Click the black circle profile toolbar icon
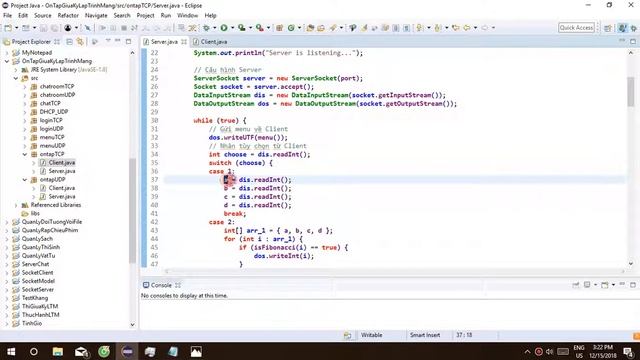The image size is (640, 360). (x=68, y=28)
